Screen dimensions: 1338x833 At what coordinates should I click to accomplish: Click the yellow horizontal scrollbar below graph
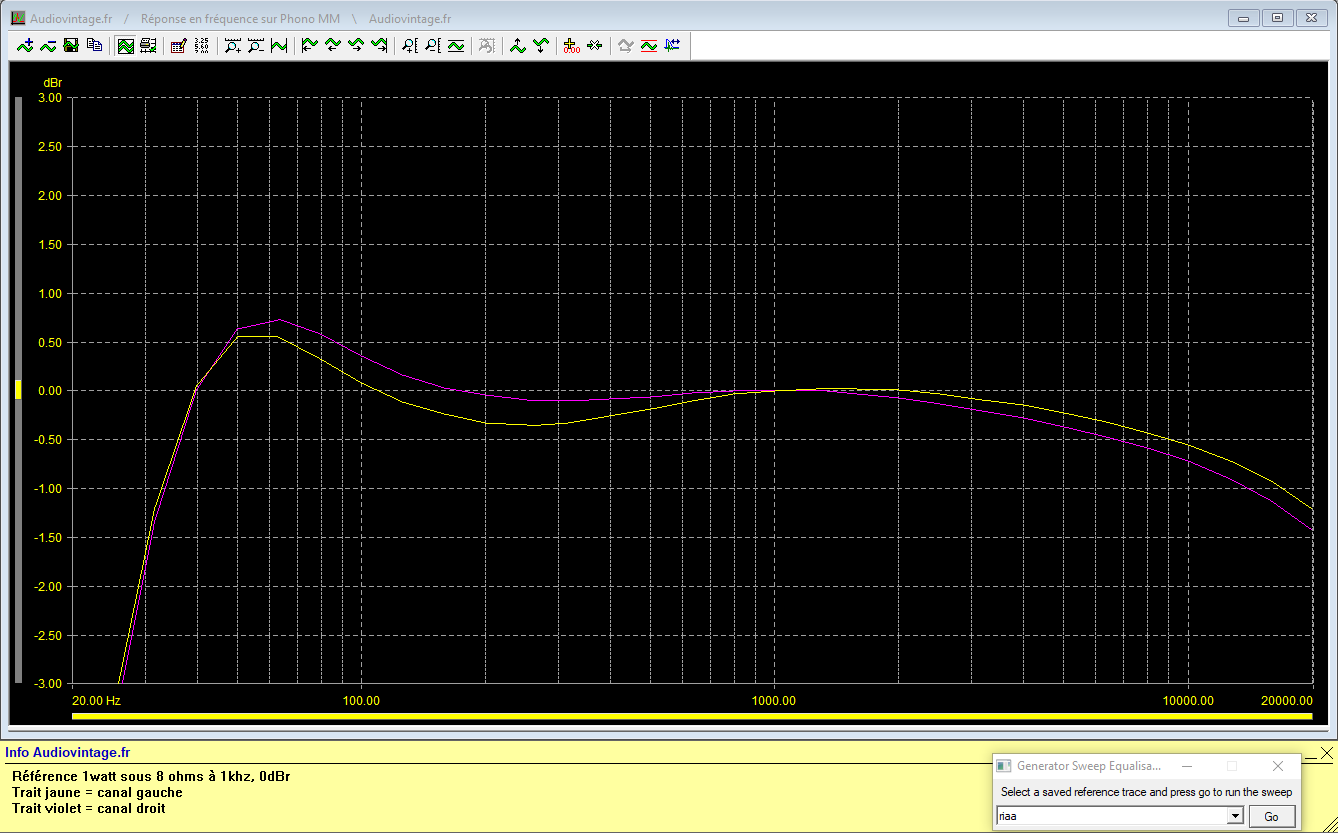[x=692, y=716]
